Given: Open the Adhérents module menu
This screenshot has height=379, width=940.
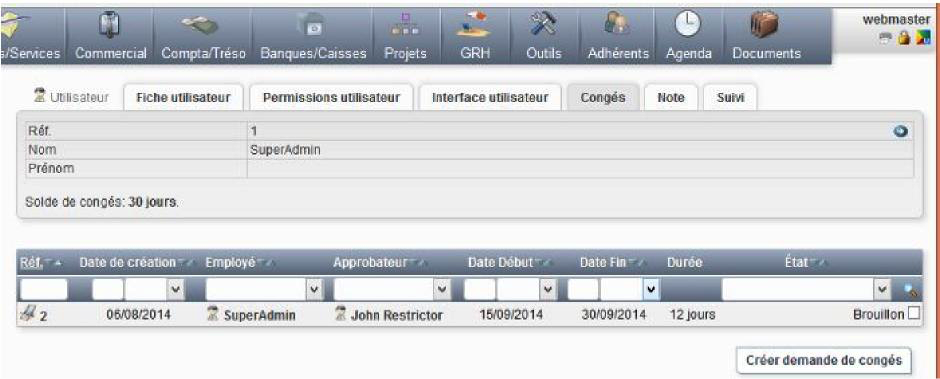Looking at the screenshot, I should 619,37.
